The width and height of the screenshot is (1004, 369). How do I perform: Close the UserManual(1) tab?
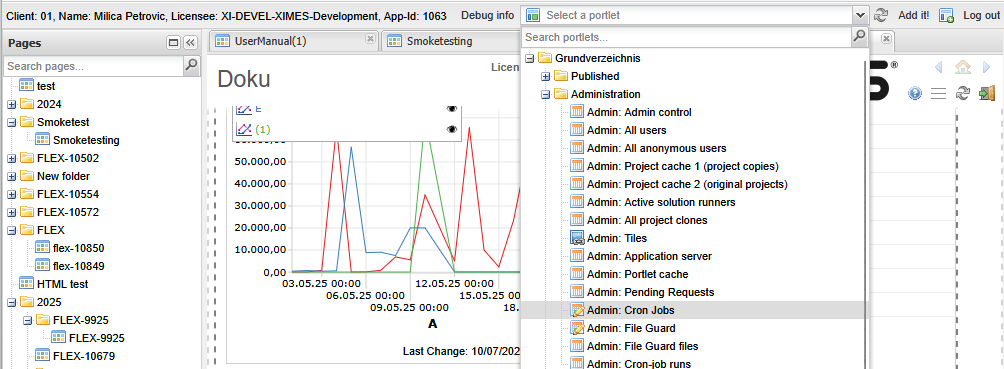pos(369,38)
